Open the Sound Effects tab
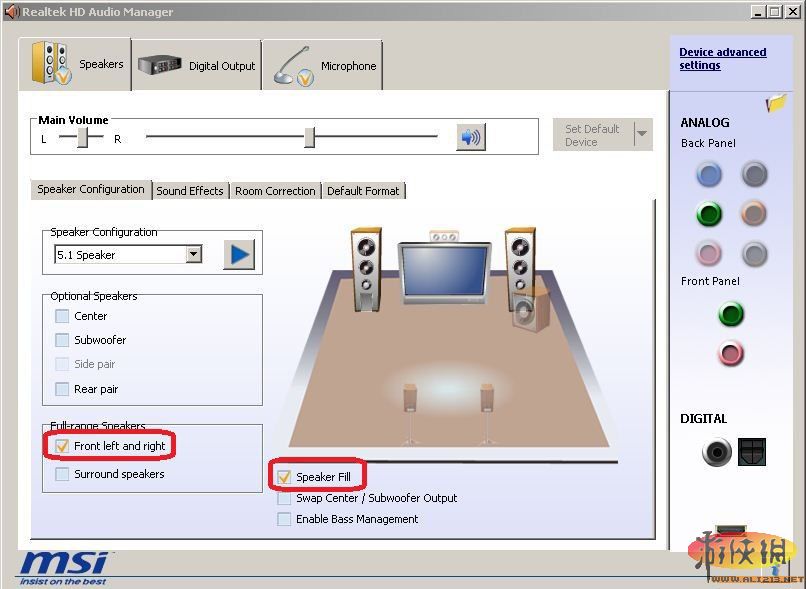806x589 pixels. click(190, 191)
